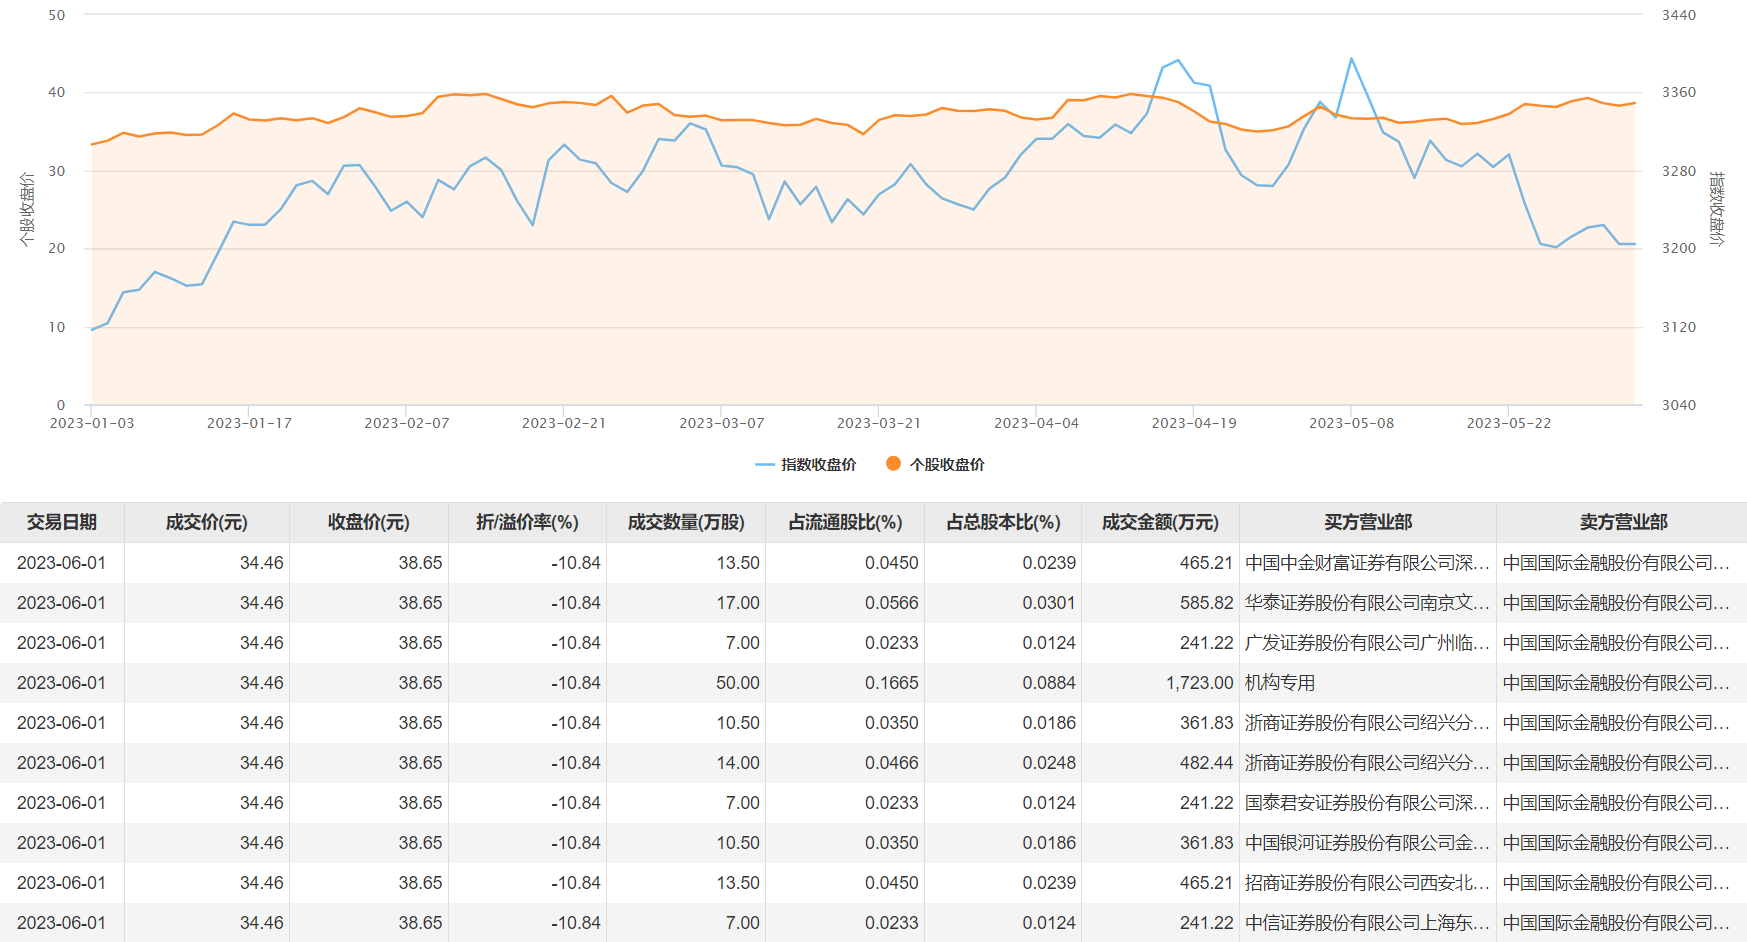Viewport: 1747px width, 942px height.
Task: Open 中国中金财富证券 buyer branch link
Action: [1366, 563]
